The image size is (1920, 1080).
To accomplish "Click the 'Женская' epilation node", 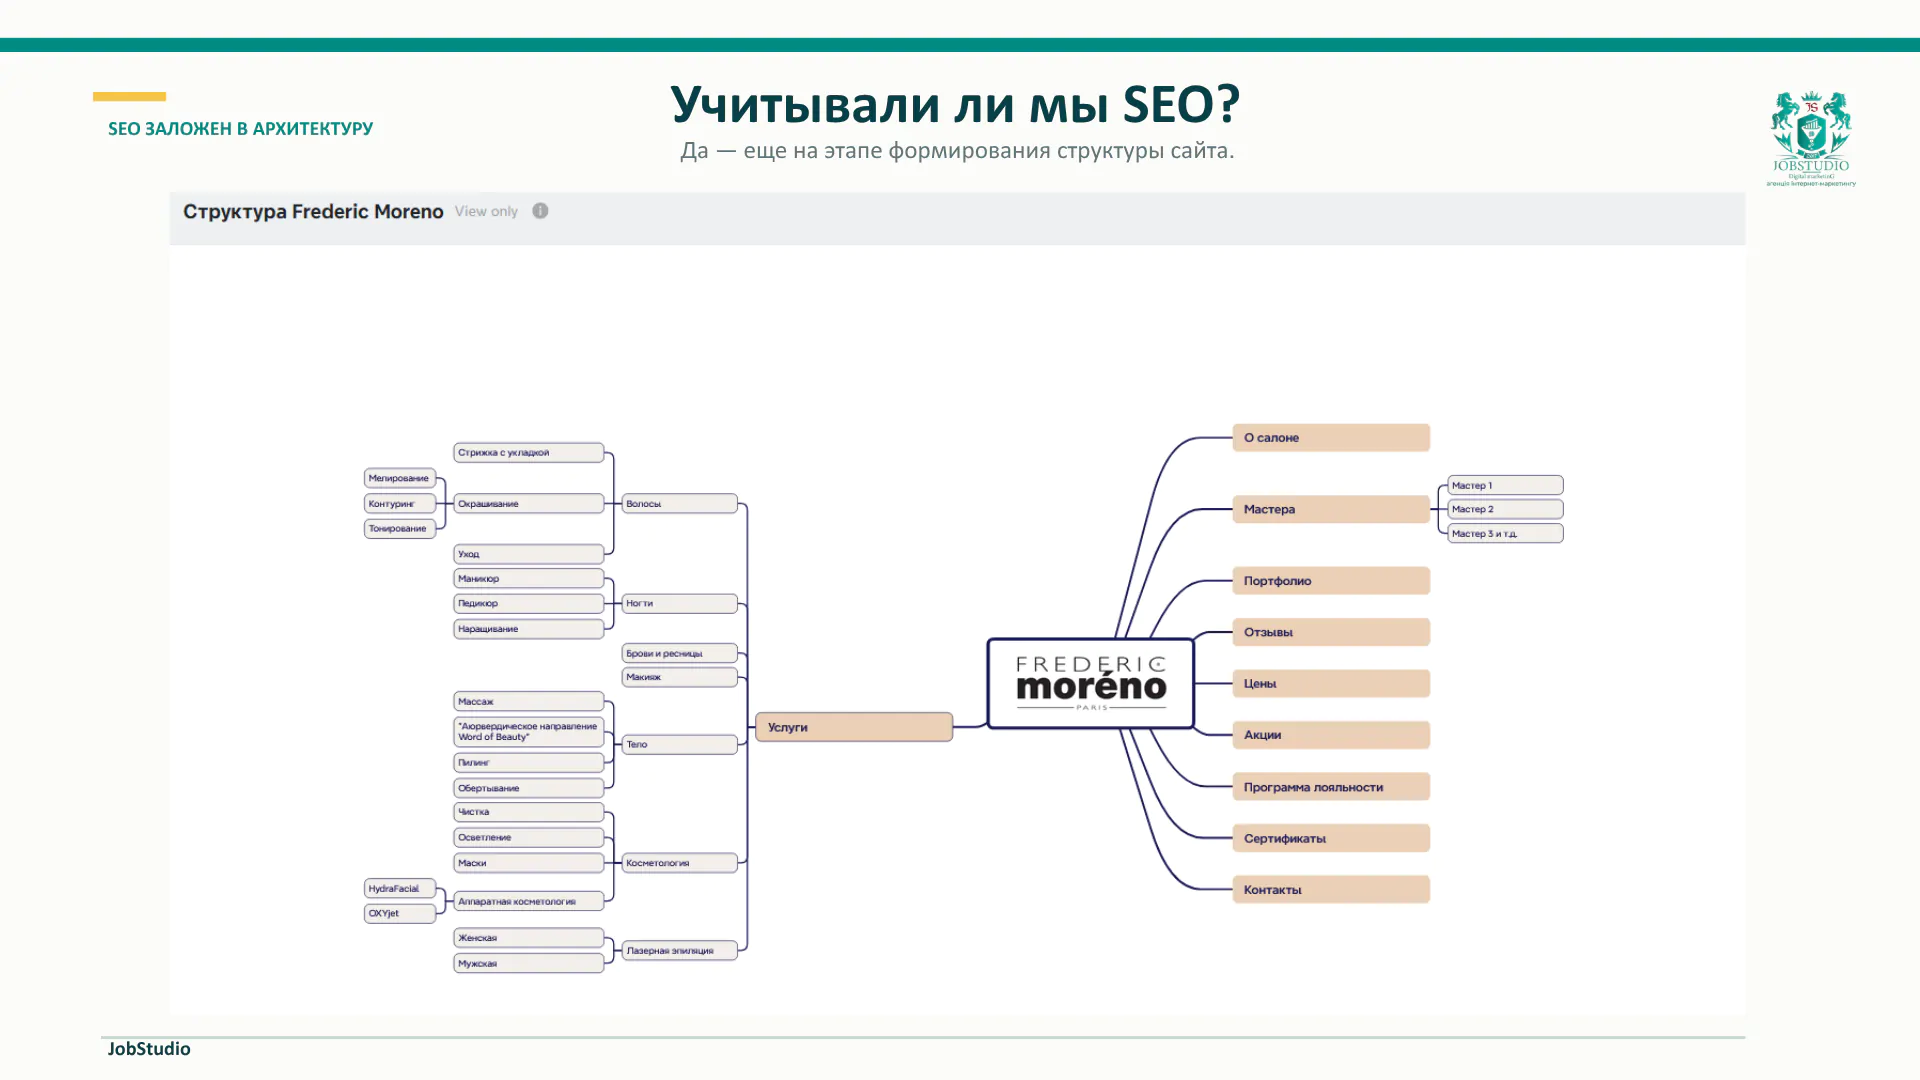I will [529, 938].
